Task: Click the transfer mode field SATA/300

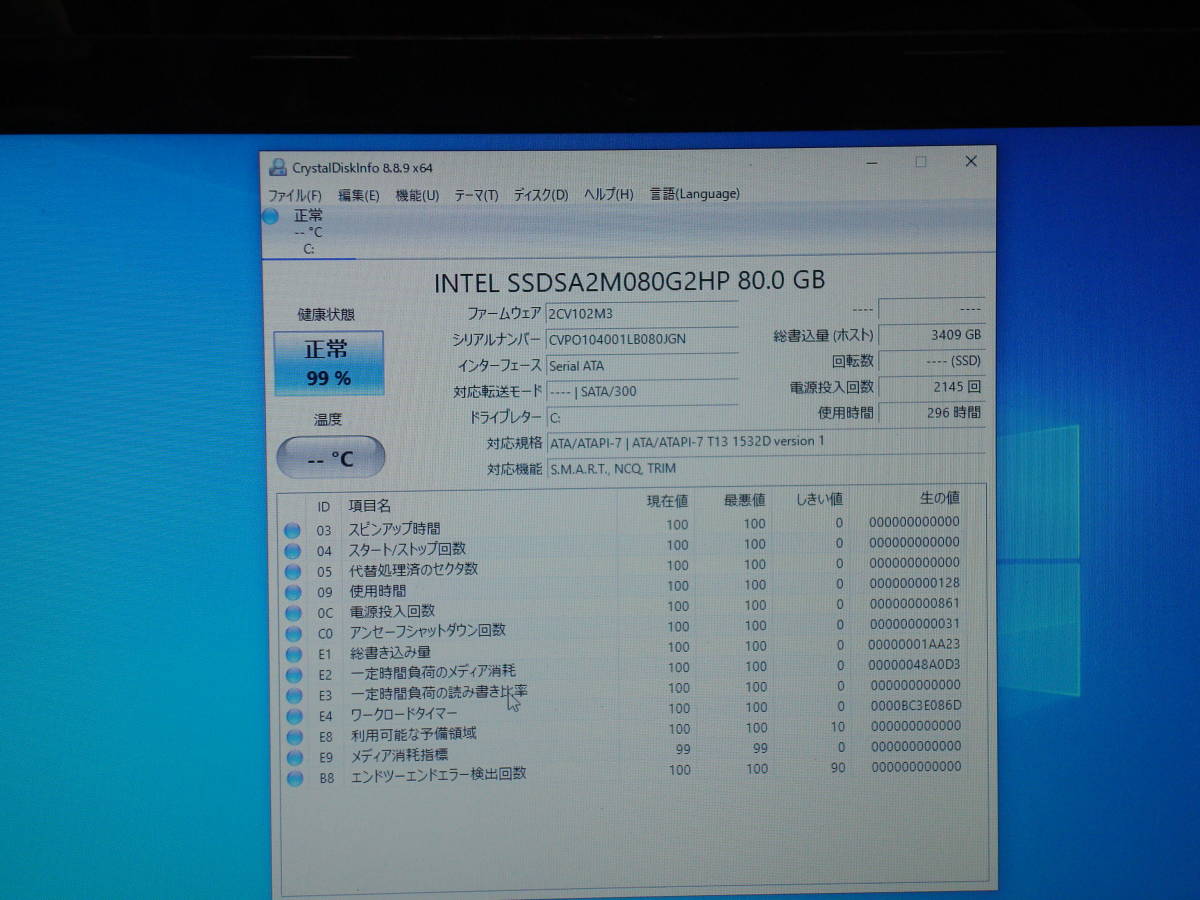Action: pyautogui.click(x=641, y=392)
